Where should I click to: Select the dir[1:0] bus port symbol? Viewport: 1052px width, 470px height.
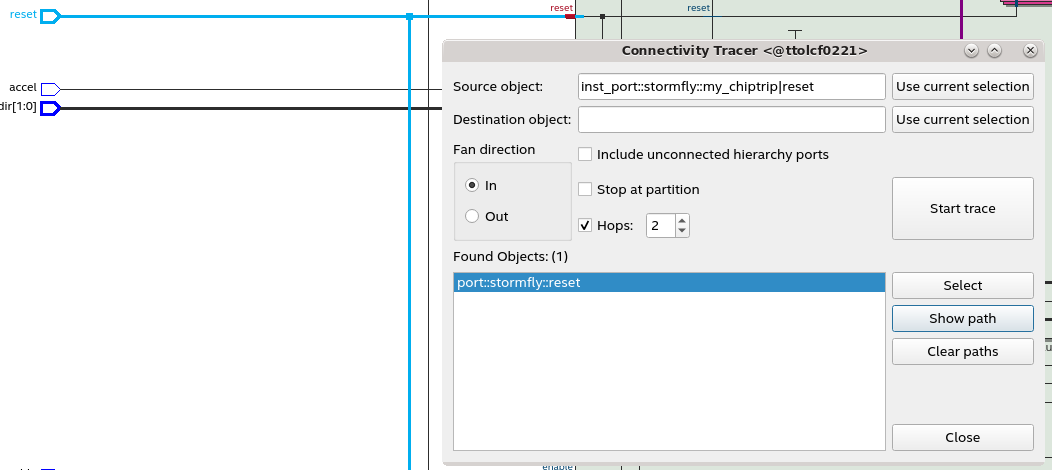(50, 108)
